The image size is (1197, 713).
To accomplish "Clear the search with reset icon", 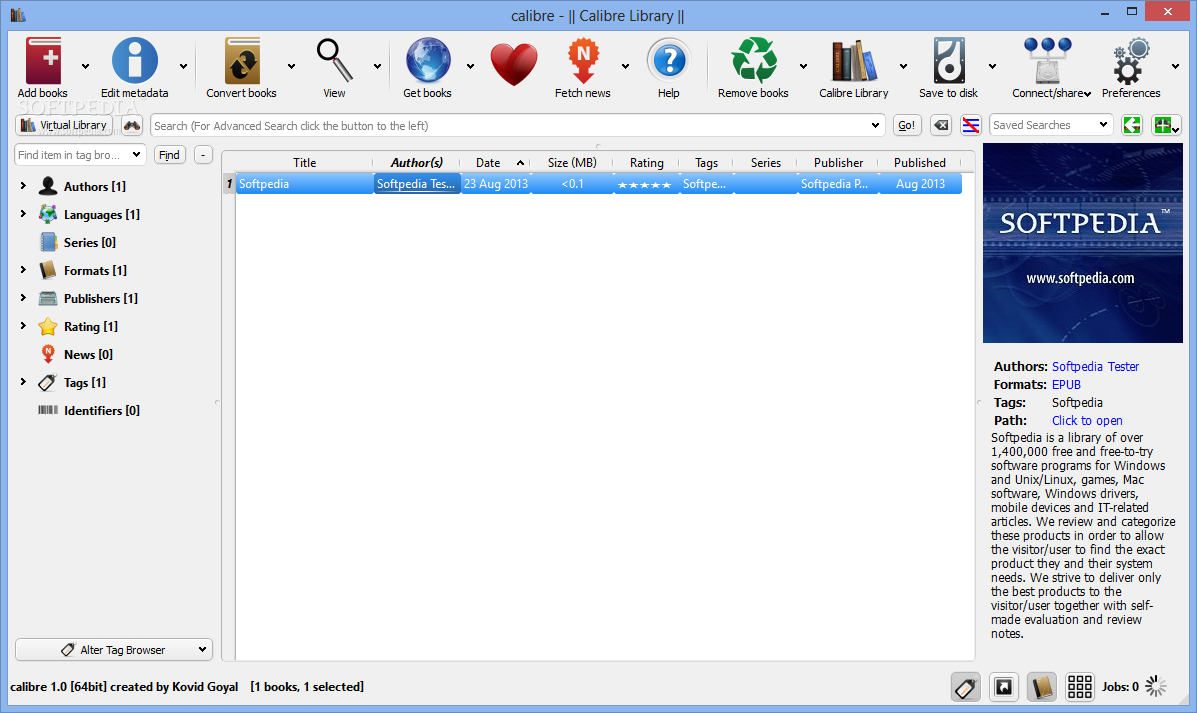I will click(x=941, y=125).
